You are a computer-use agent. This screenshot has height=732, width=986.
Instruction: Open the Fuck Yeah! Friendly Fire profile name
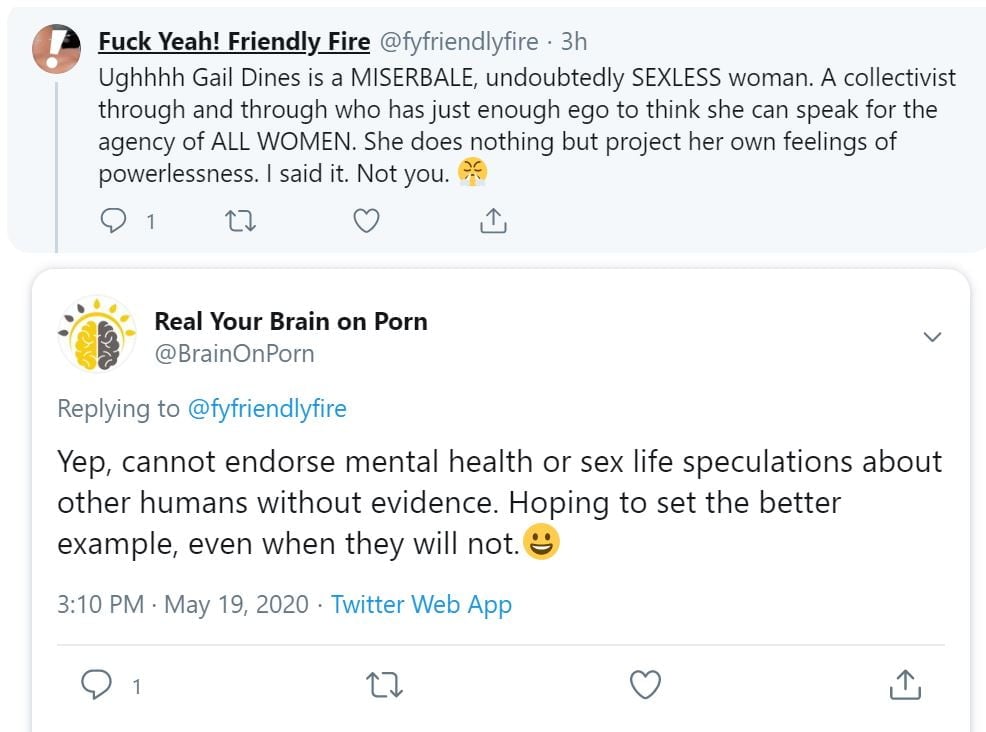234,42
